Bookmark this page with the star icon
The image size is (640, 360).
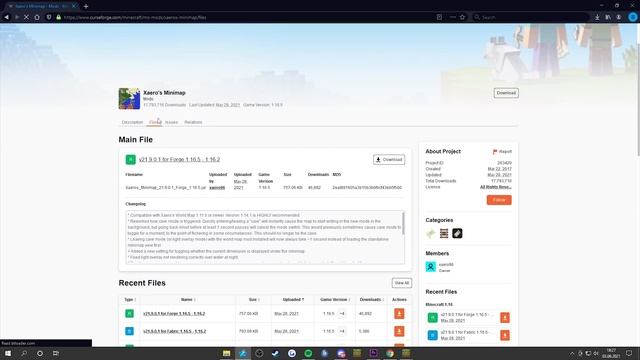pos(462,17)
